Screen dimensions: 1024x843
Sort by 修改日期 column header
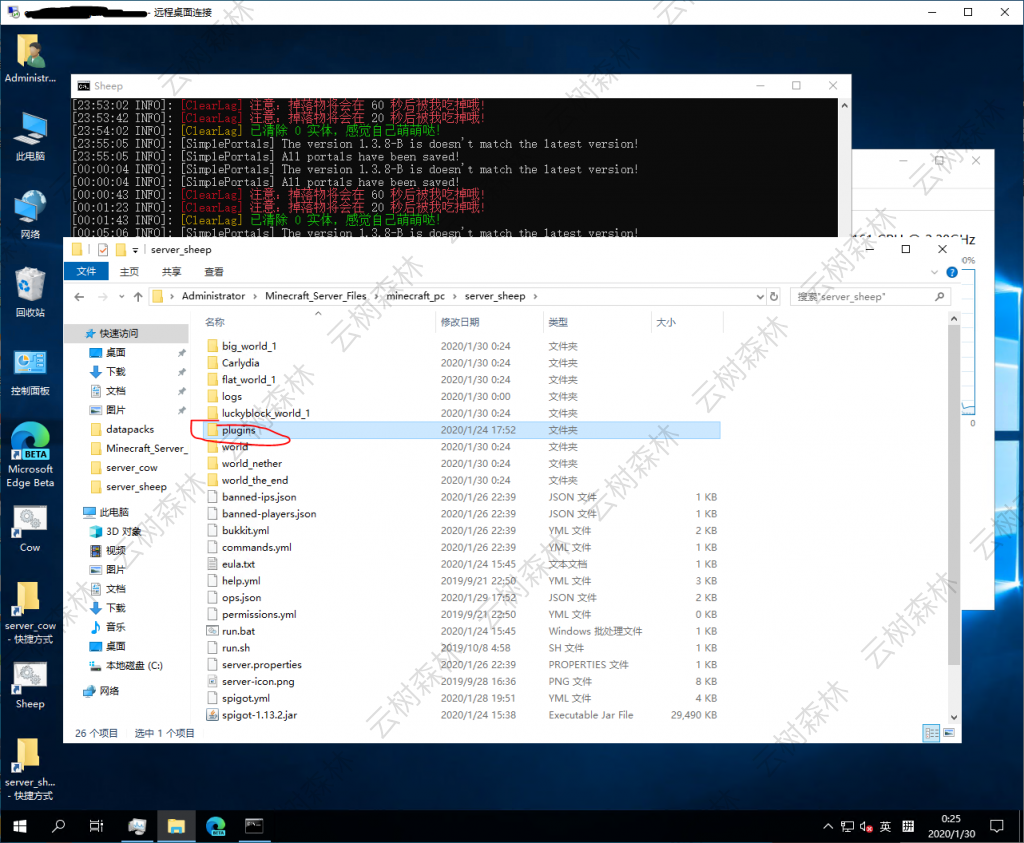tap(488, 322)
